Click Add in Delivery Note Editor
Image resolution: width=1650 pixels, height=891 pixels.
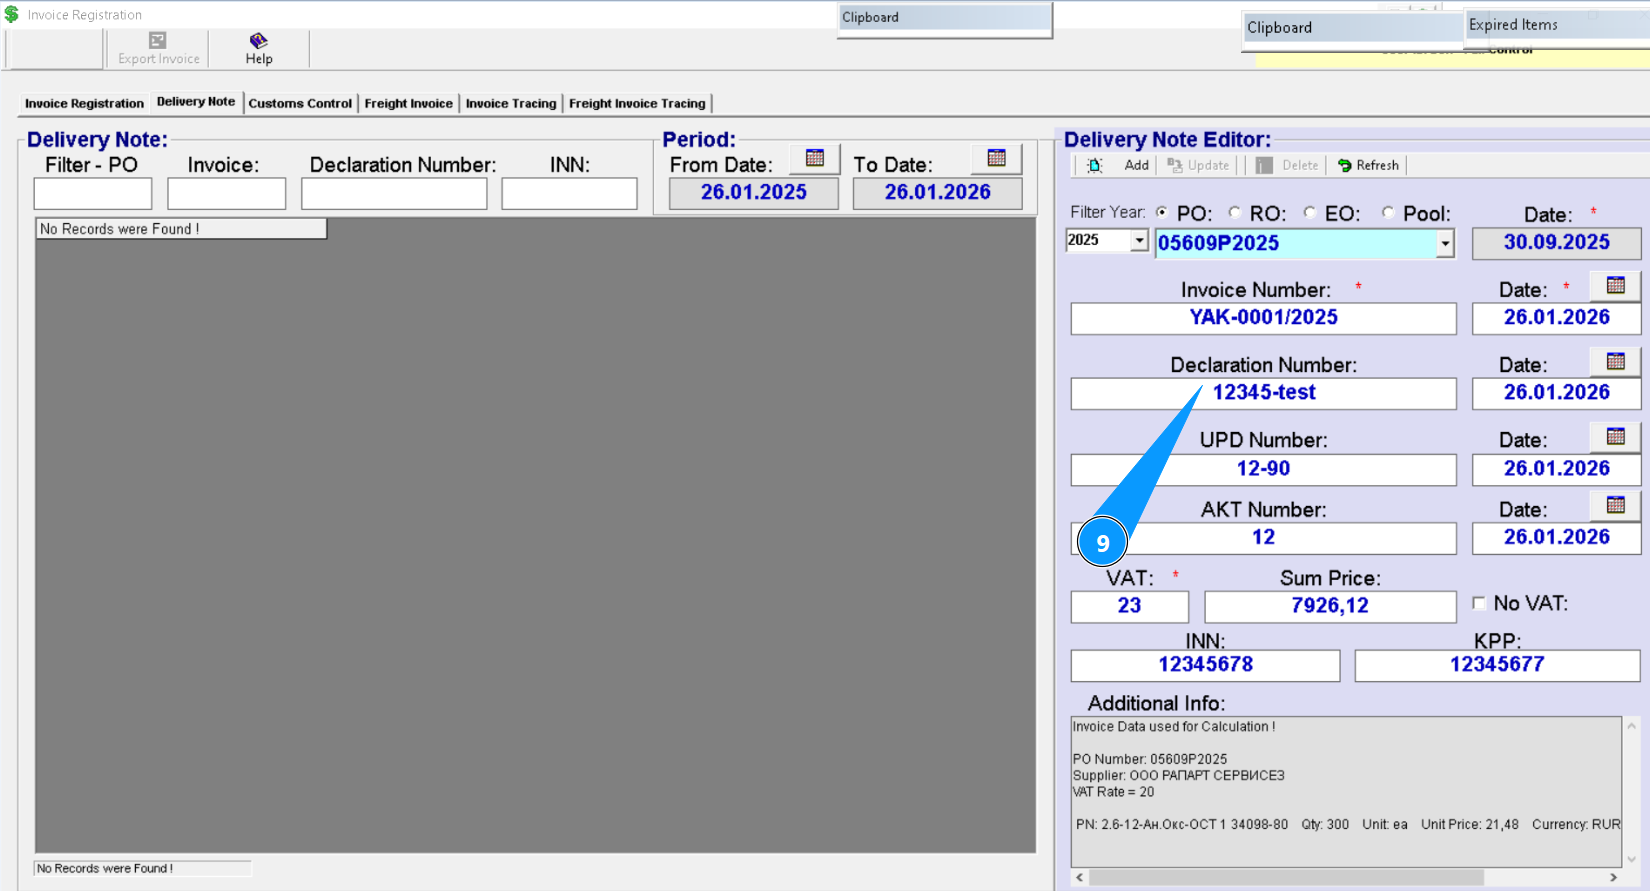pos(1136,165)
